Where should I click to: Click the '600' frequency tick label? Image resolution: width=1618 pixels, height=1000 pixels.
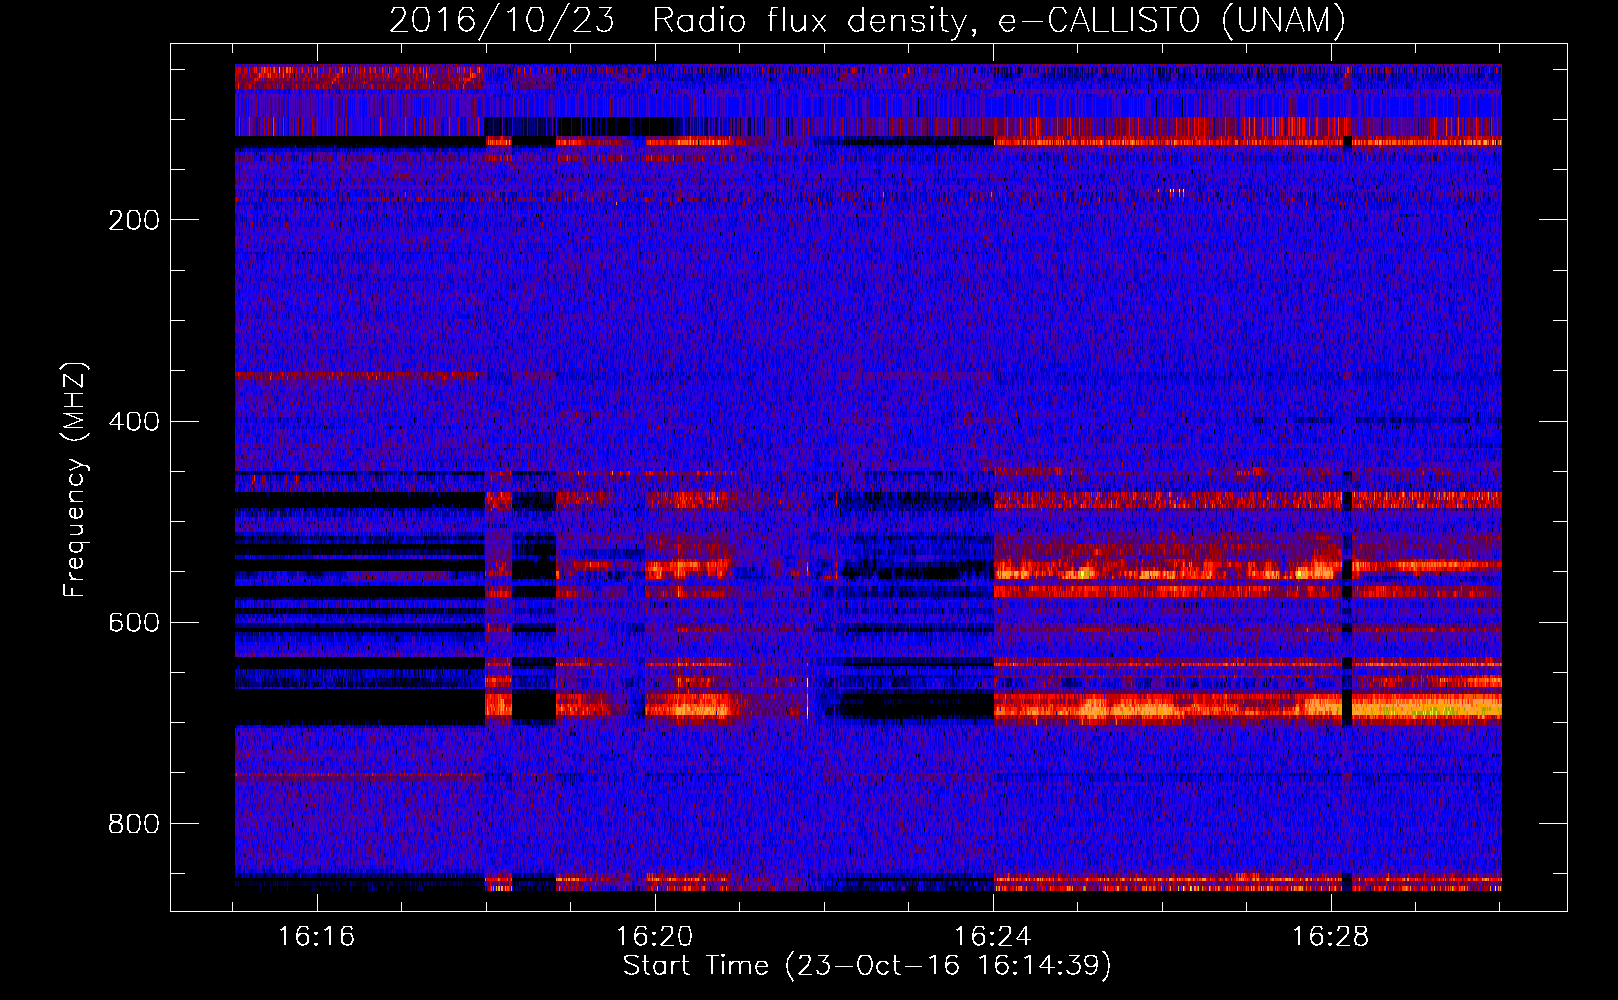(134, 622)
